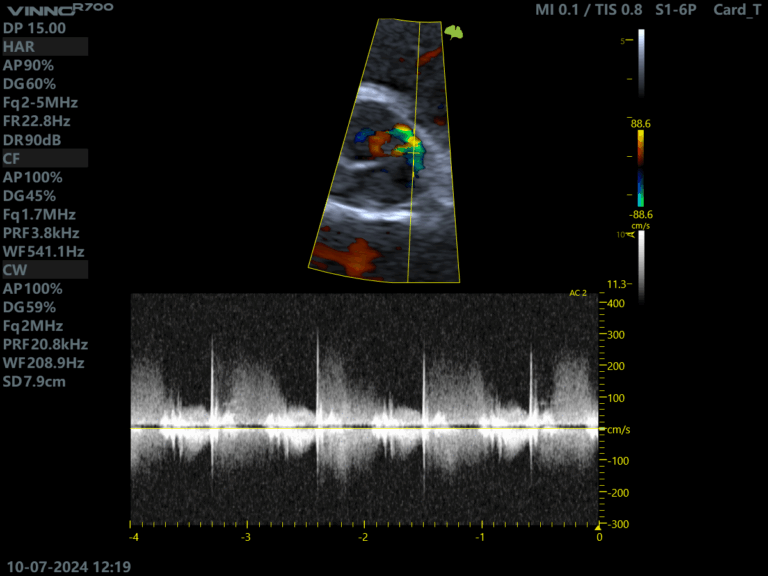Click the -2 second time axis marker
Image resolution: width=768 pixels, height=576 pixels.
click(364, 537)
